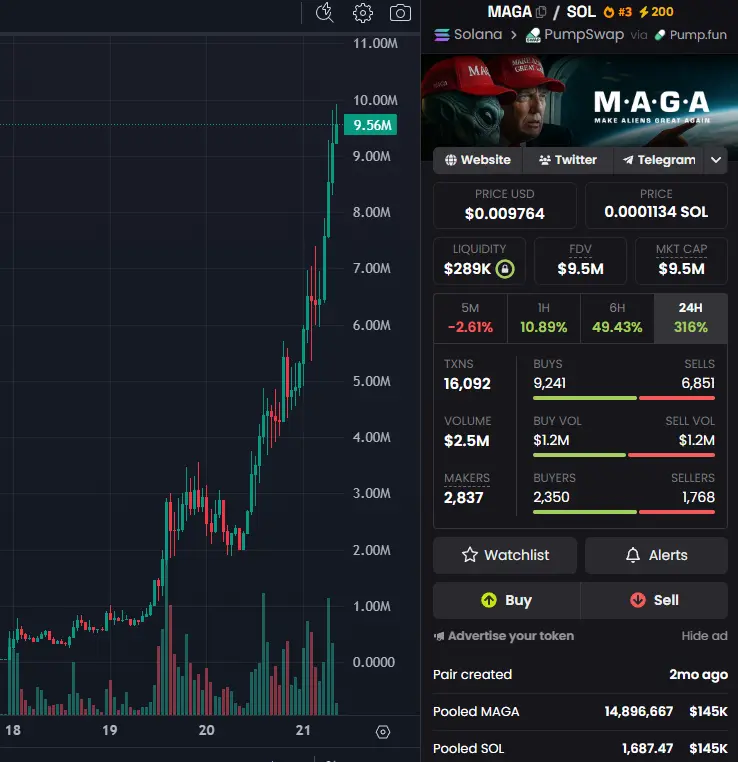Click the FDV $9.5M box

point(580,261)
